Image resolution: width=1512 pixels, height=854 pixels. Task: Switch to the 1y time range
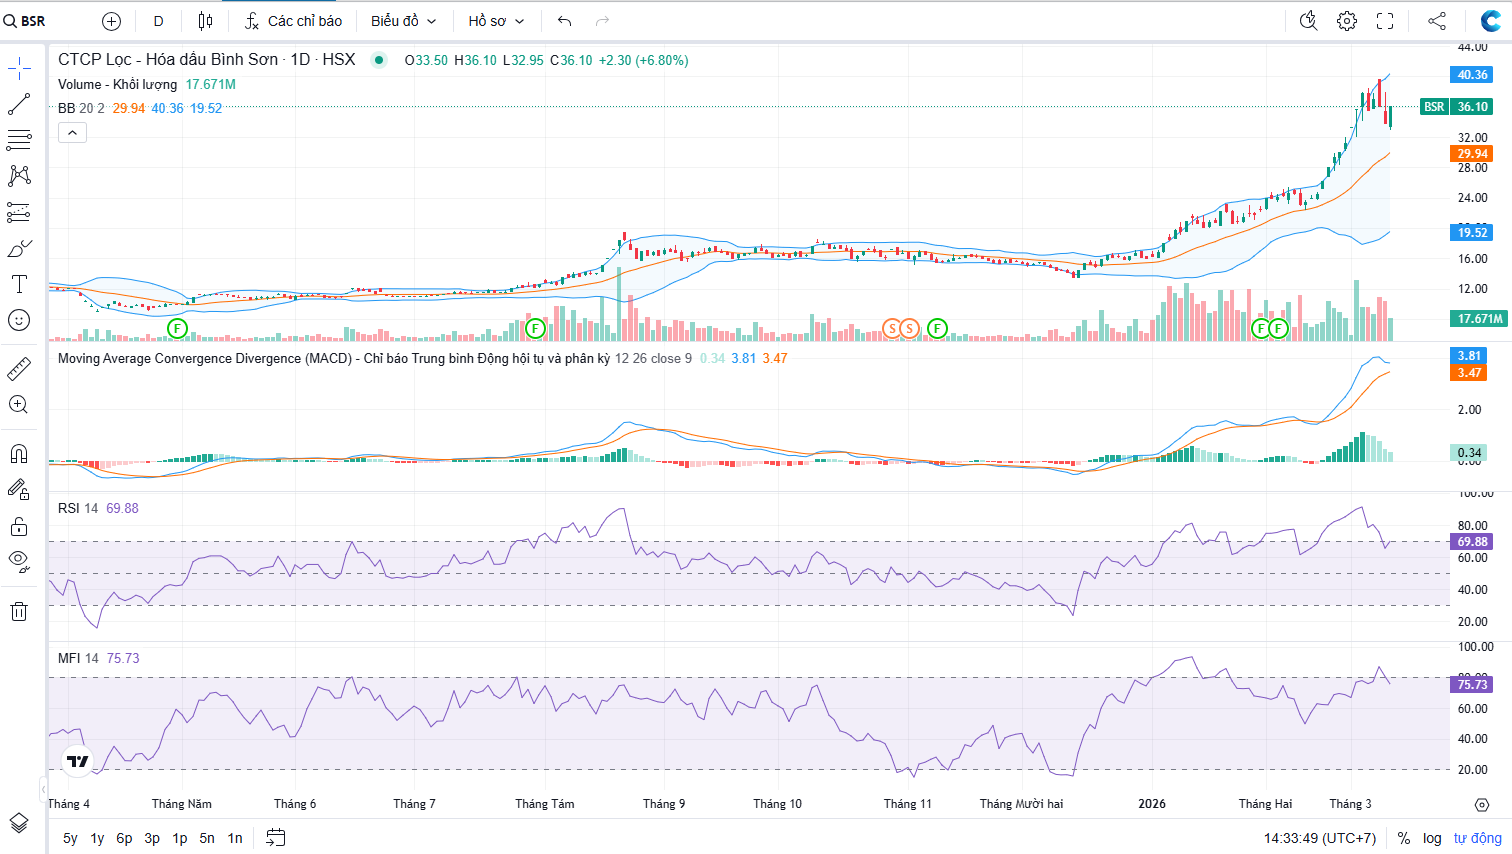pos(97,838)
